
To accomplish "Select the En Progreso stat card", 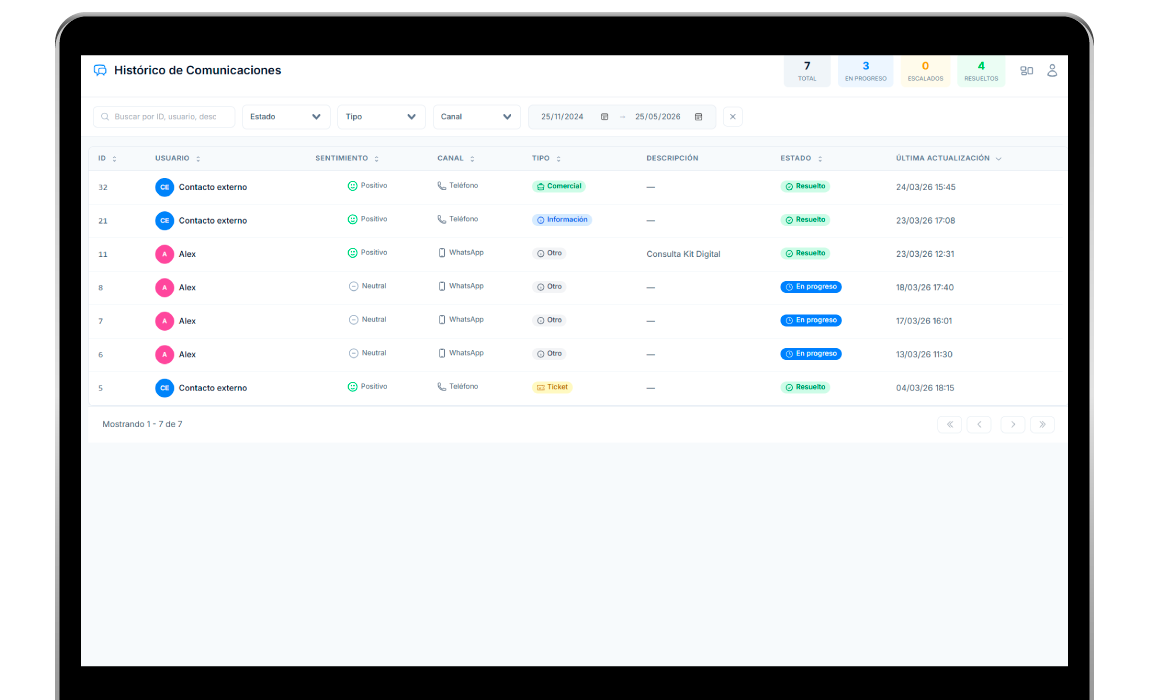I will click(865, 71).
